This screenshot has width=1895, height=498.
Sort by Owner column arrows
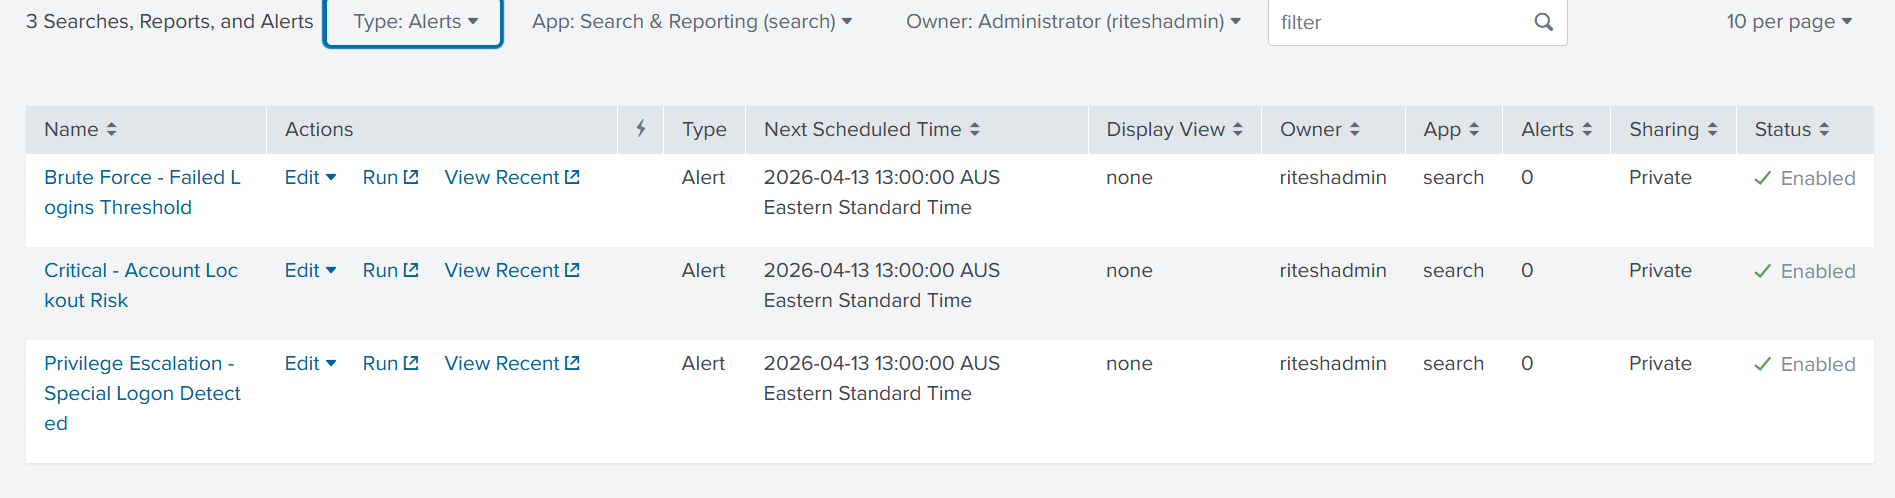[1355, 130]
